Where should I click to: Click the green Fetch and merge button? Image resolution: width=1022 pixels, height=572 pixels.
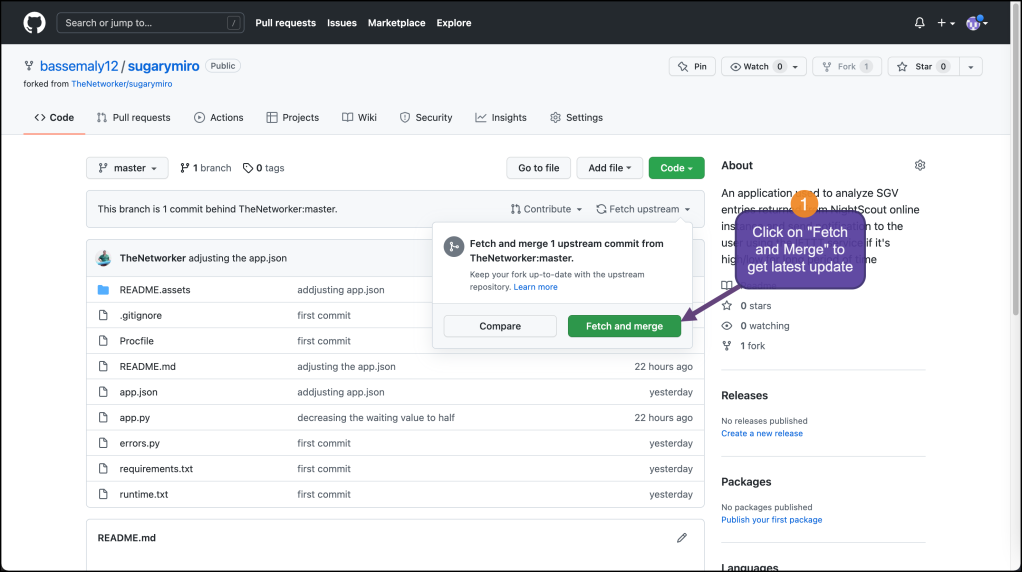click(x=624, y=326)
